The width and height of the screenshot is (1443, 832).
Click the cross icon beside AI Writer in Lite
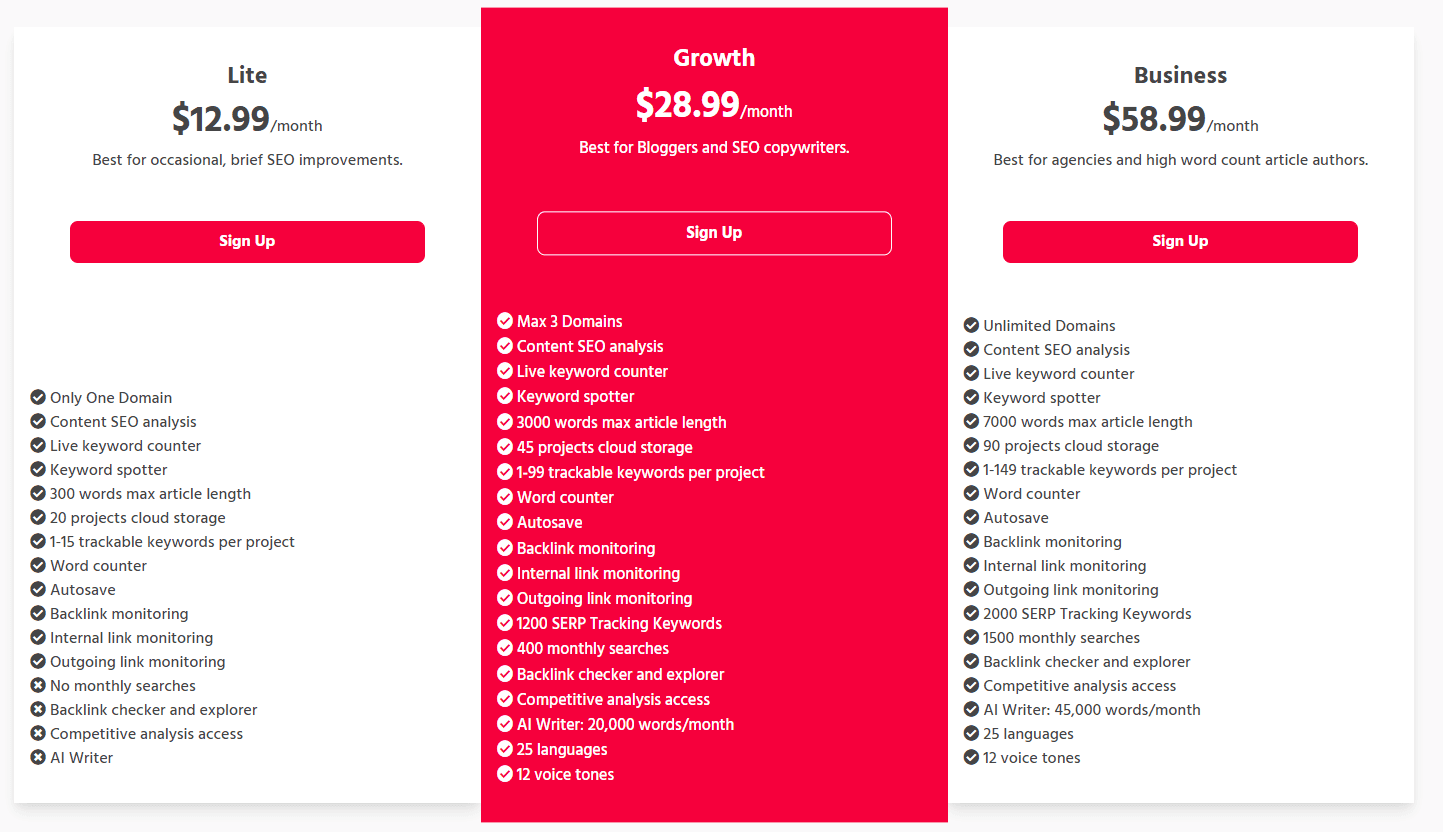coord(36,757)
